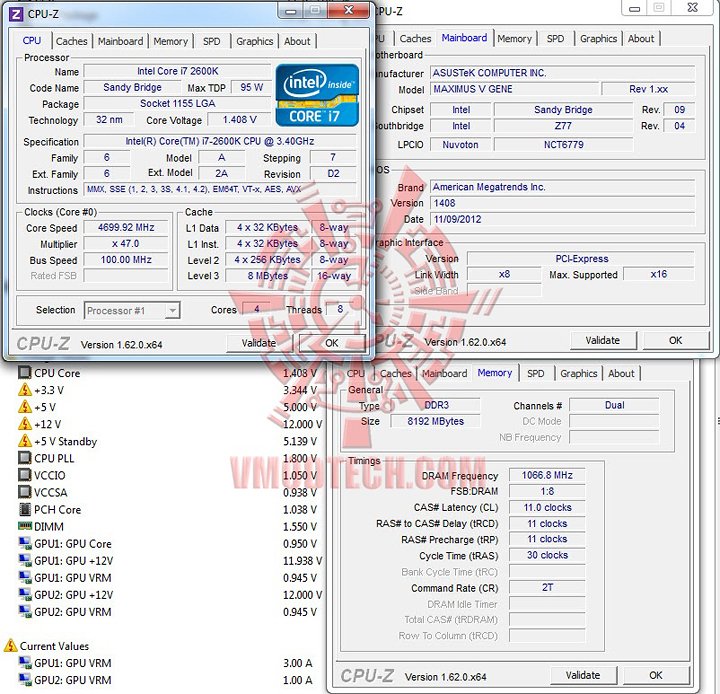Click the FSB:DRAM ratio 1:8 value

[547, 491]
